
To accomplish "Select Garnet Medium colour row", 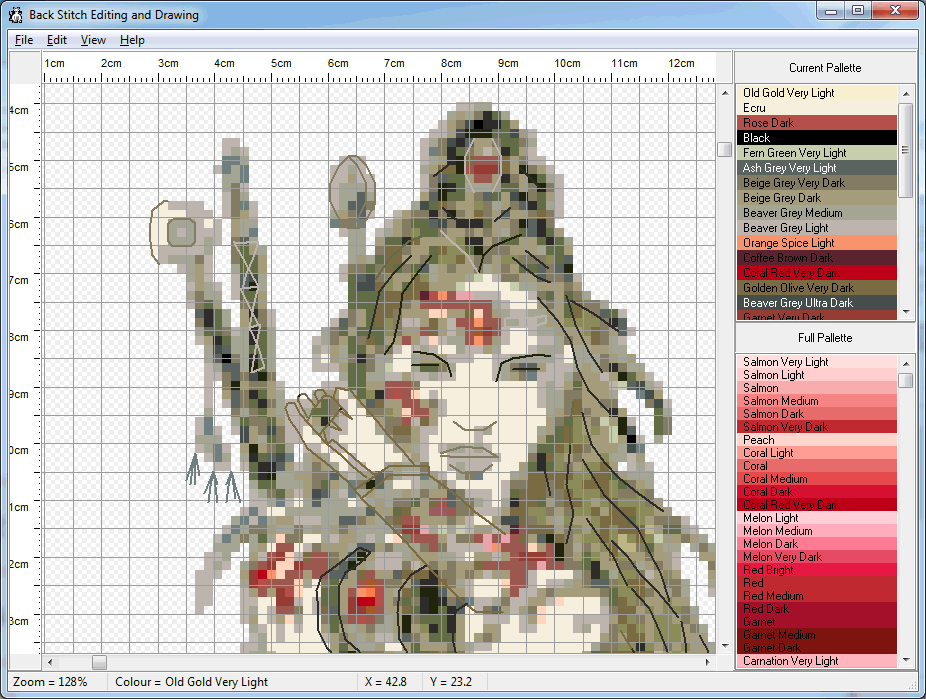I will tap(817, 635).
